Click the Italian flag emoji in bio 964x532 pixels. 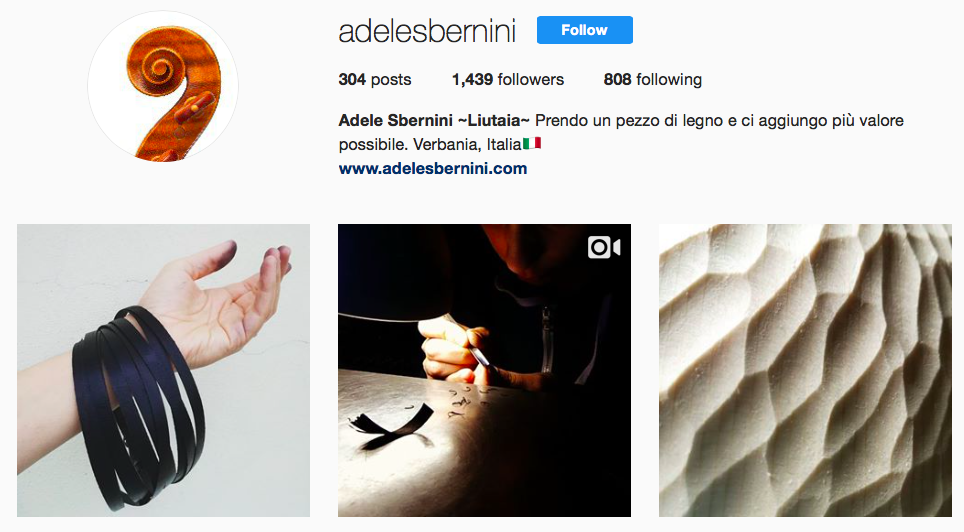pyautogui.click(x=532, y=144)
